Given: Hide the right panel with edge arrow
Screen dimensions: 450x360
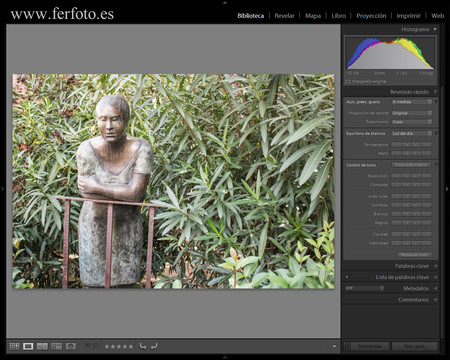Looking at the screenshot, I should (447, 189).
